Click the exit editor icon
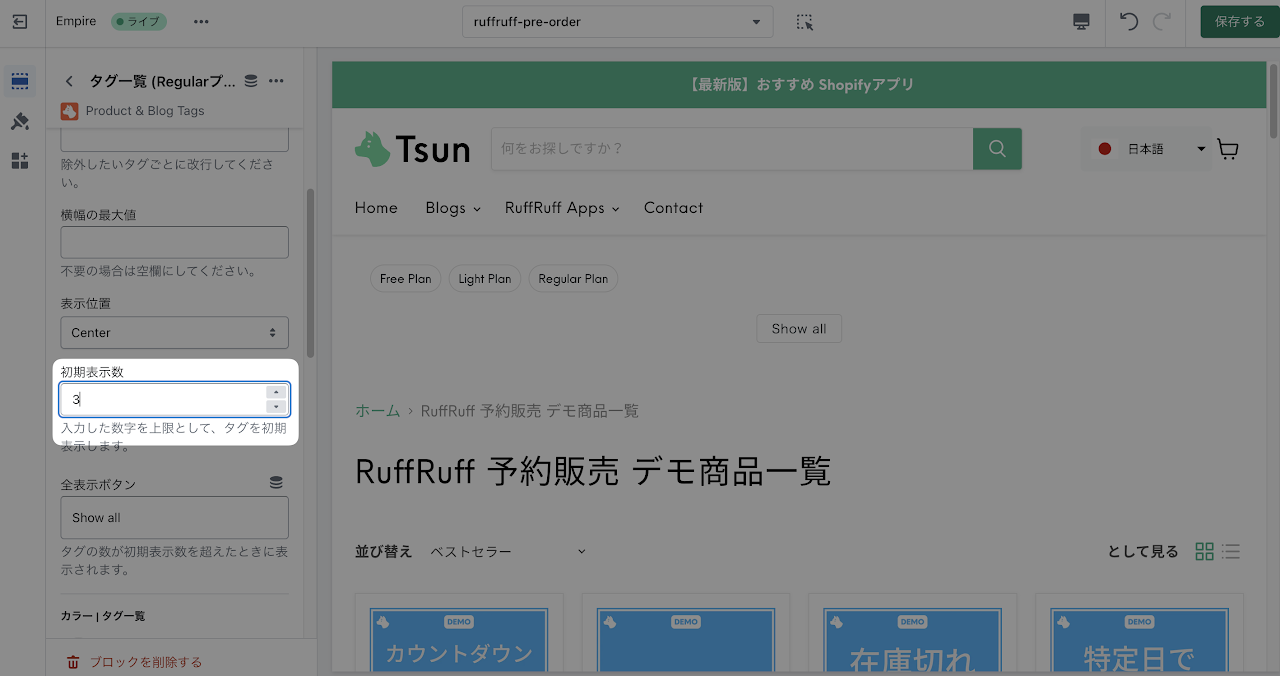Screen dimensions: 1280x676 [20, 21]
